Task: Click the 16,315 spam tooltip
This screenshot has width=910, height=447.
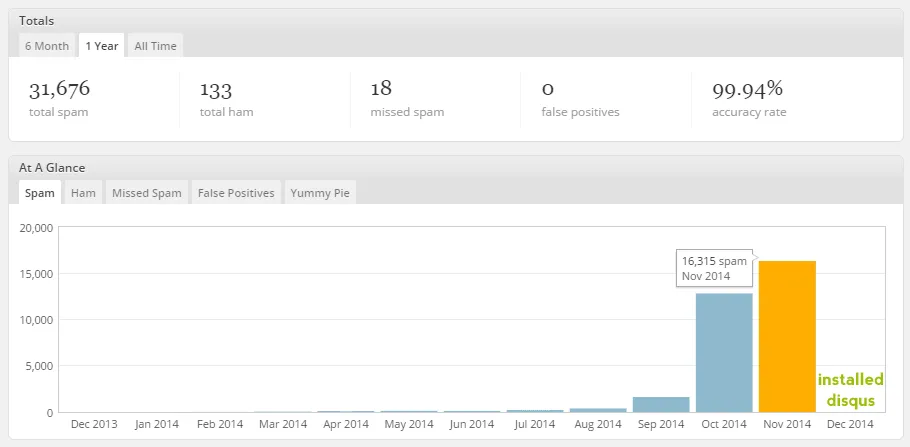Action: coord(714,268)
